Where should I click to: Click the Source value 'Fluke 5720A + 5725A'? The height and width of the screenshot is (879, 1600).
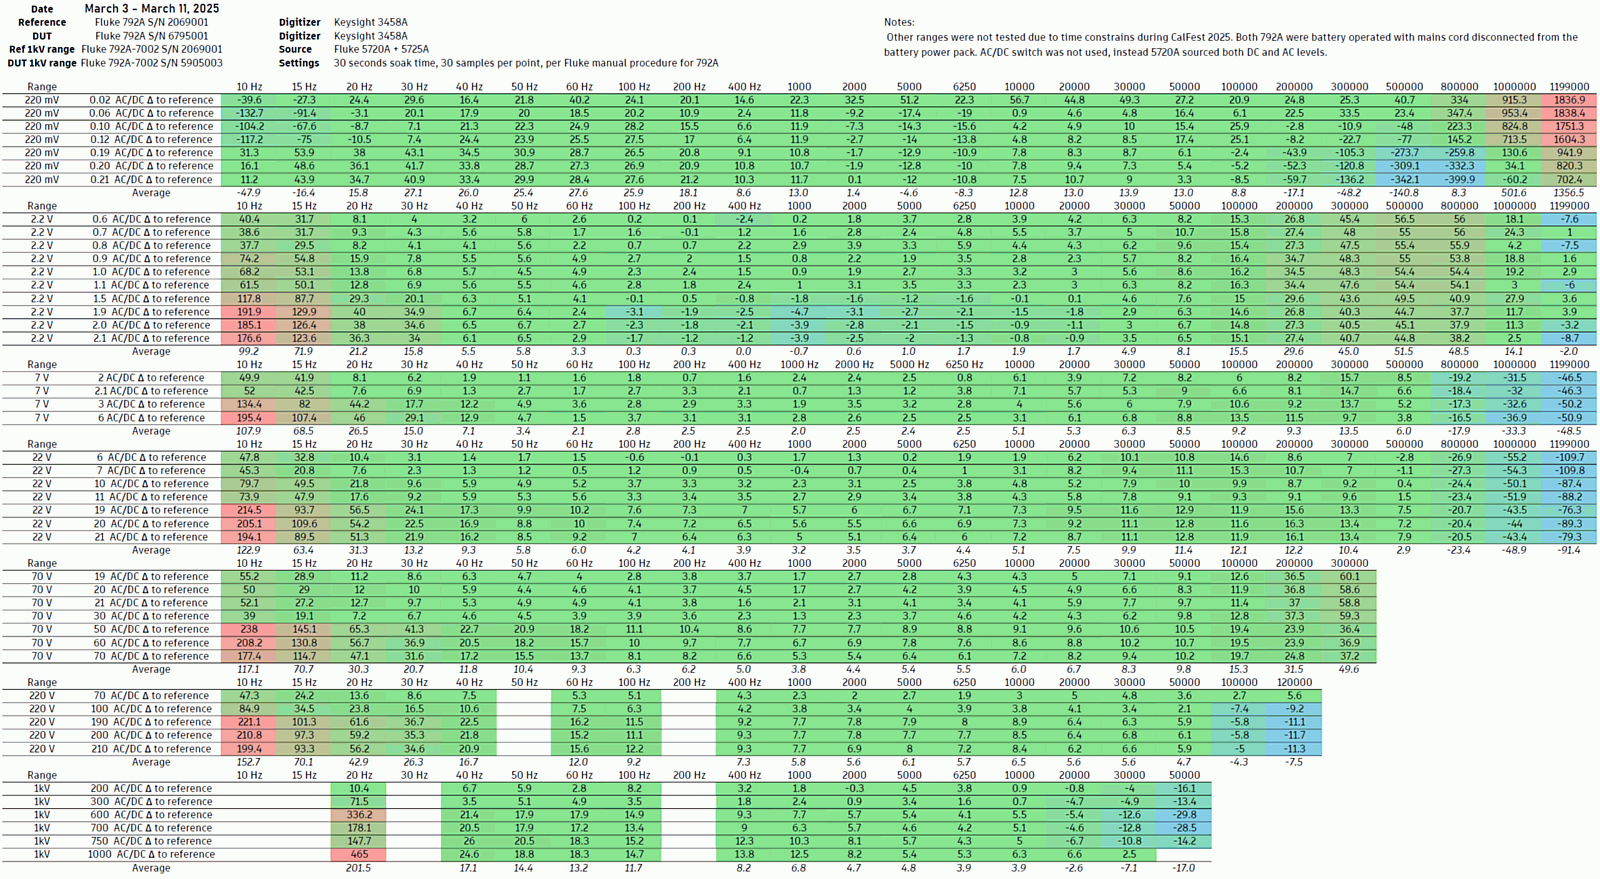click(x=381, y=49)
